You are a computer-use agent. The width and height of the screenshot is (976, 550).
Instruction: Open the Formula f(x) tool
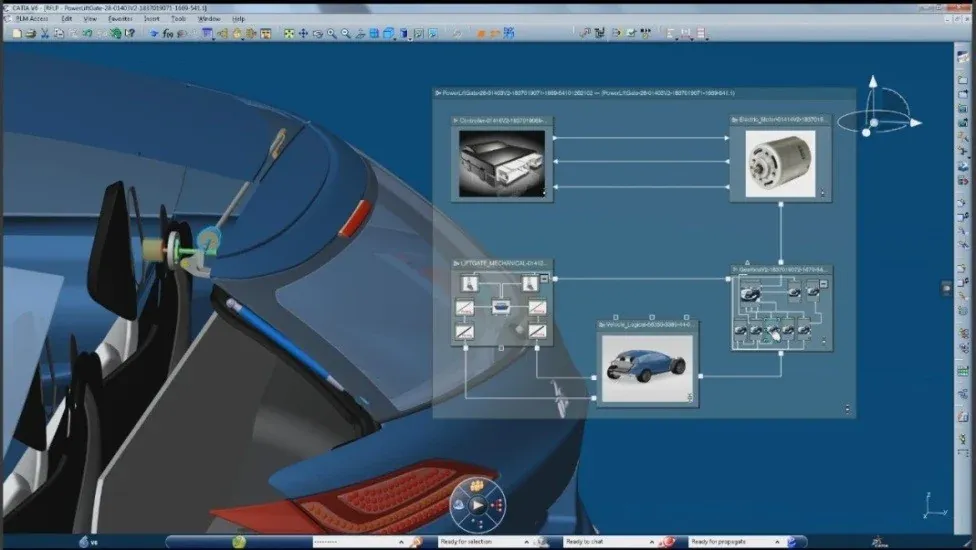pyautogui.click(x=168, y=33)
